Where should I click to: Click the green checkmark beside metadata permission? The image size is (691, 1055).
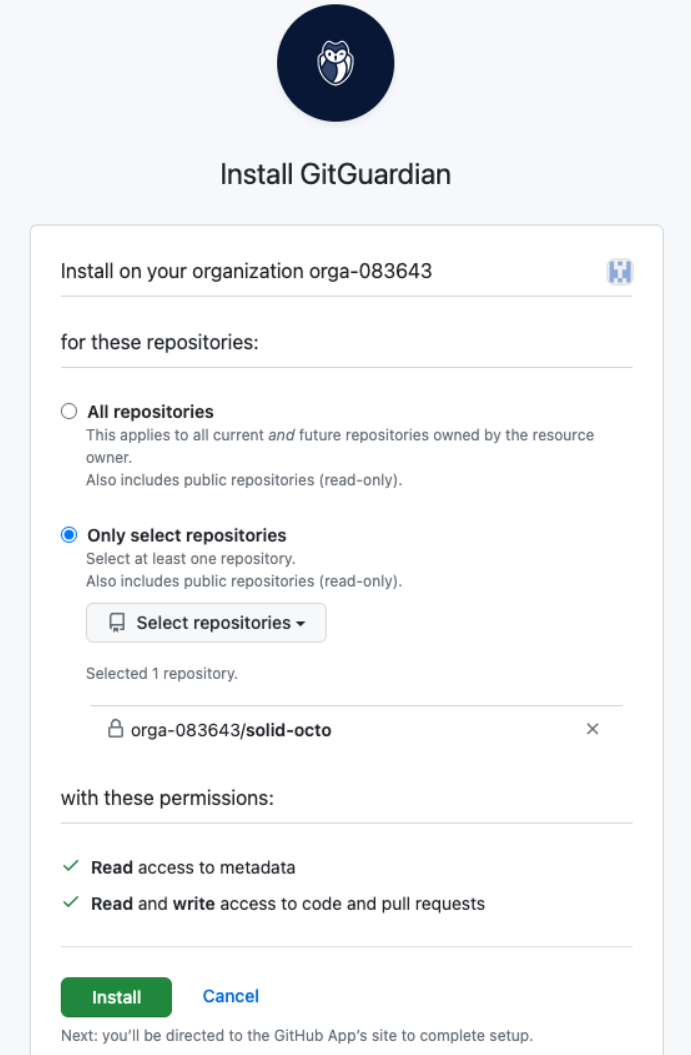coord(71,866)
